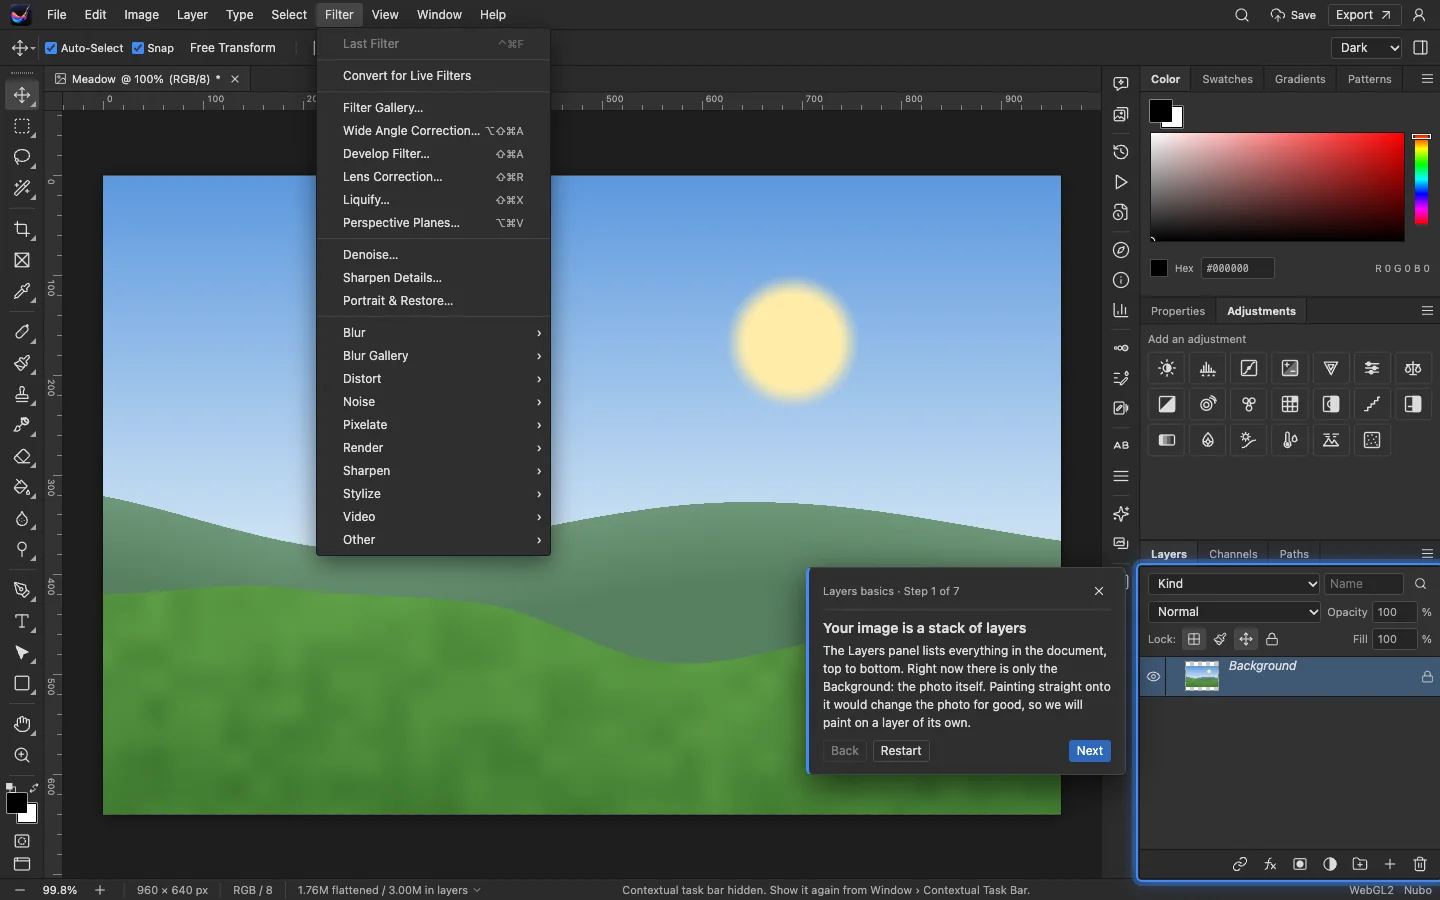Hide the Background layer visibility eye

[x=1153, y=677]
